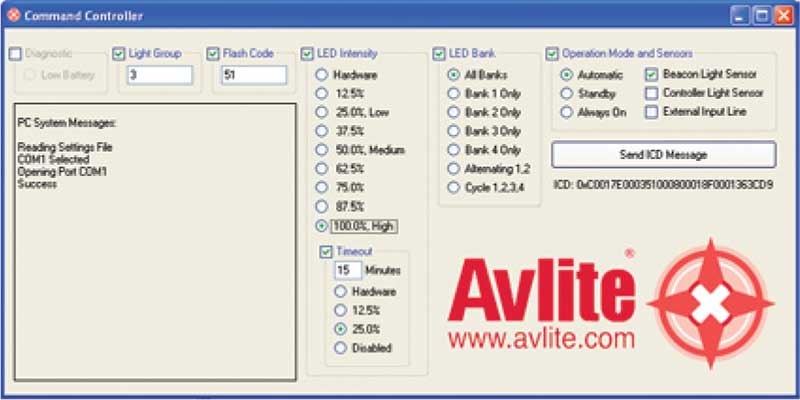Uncheck the Beacon Light Sensor checkbox
Viewport: 800px width, 400px height.
click(652, 74)
